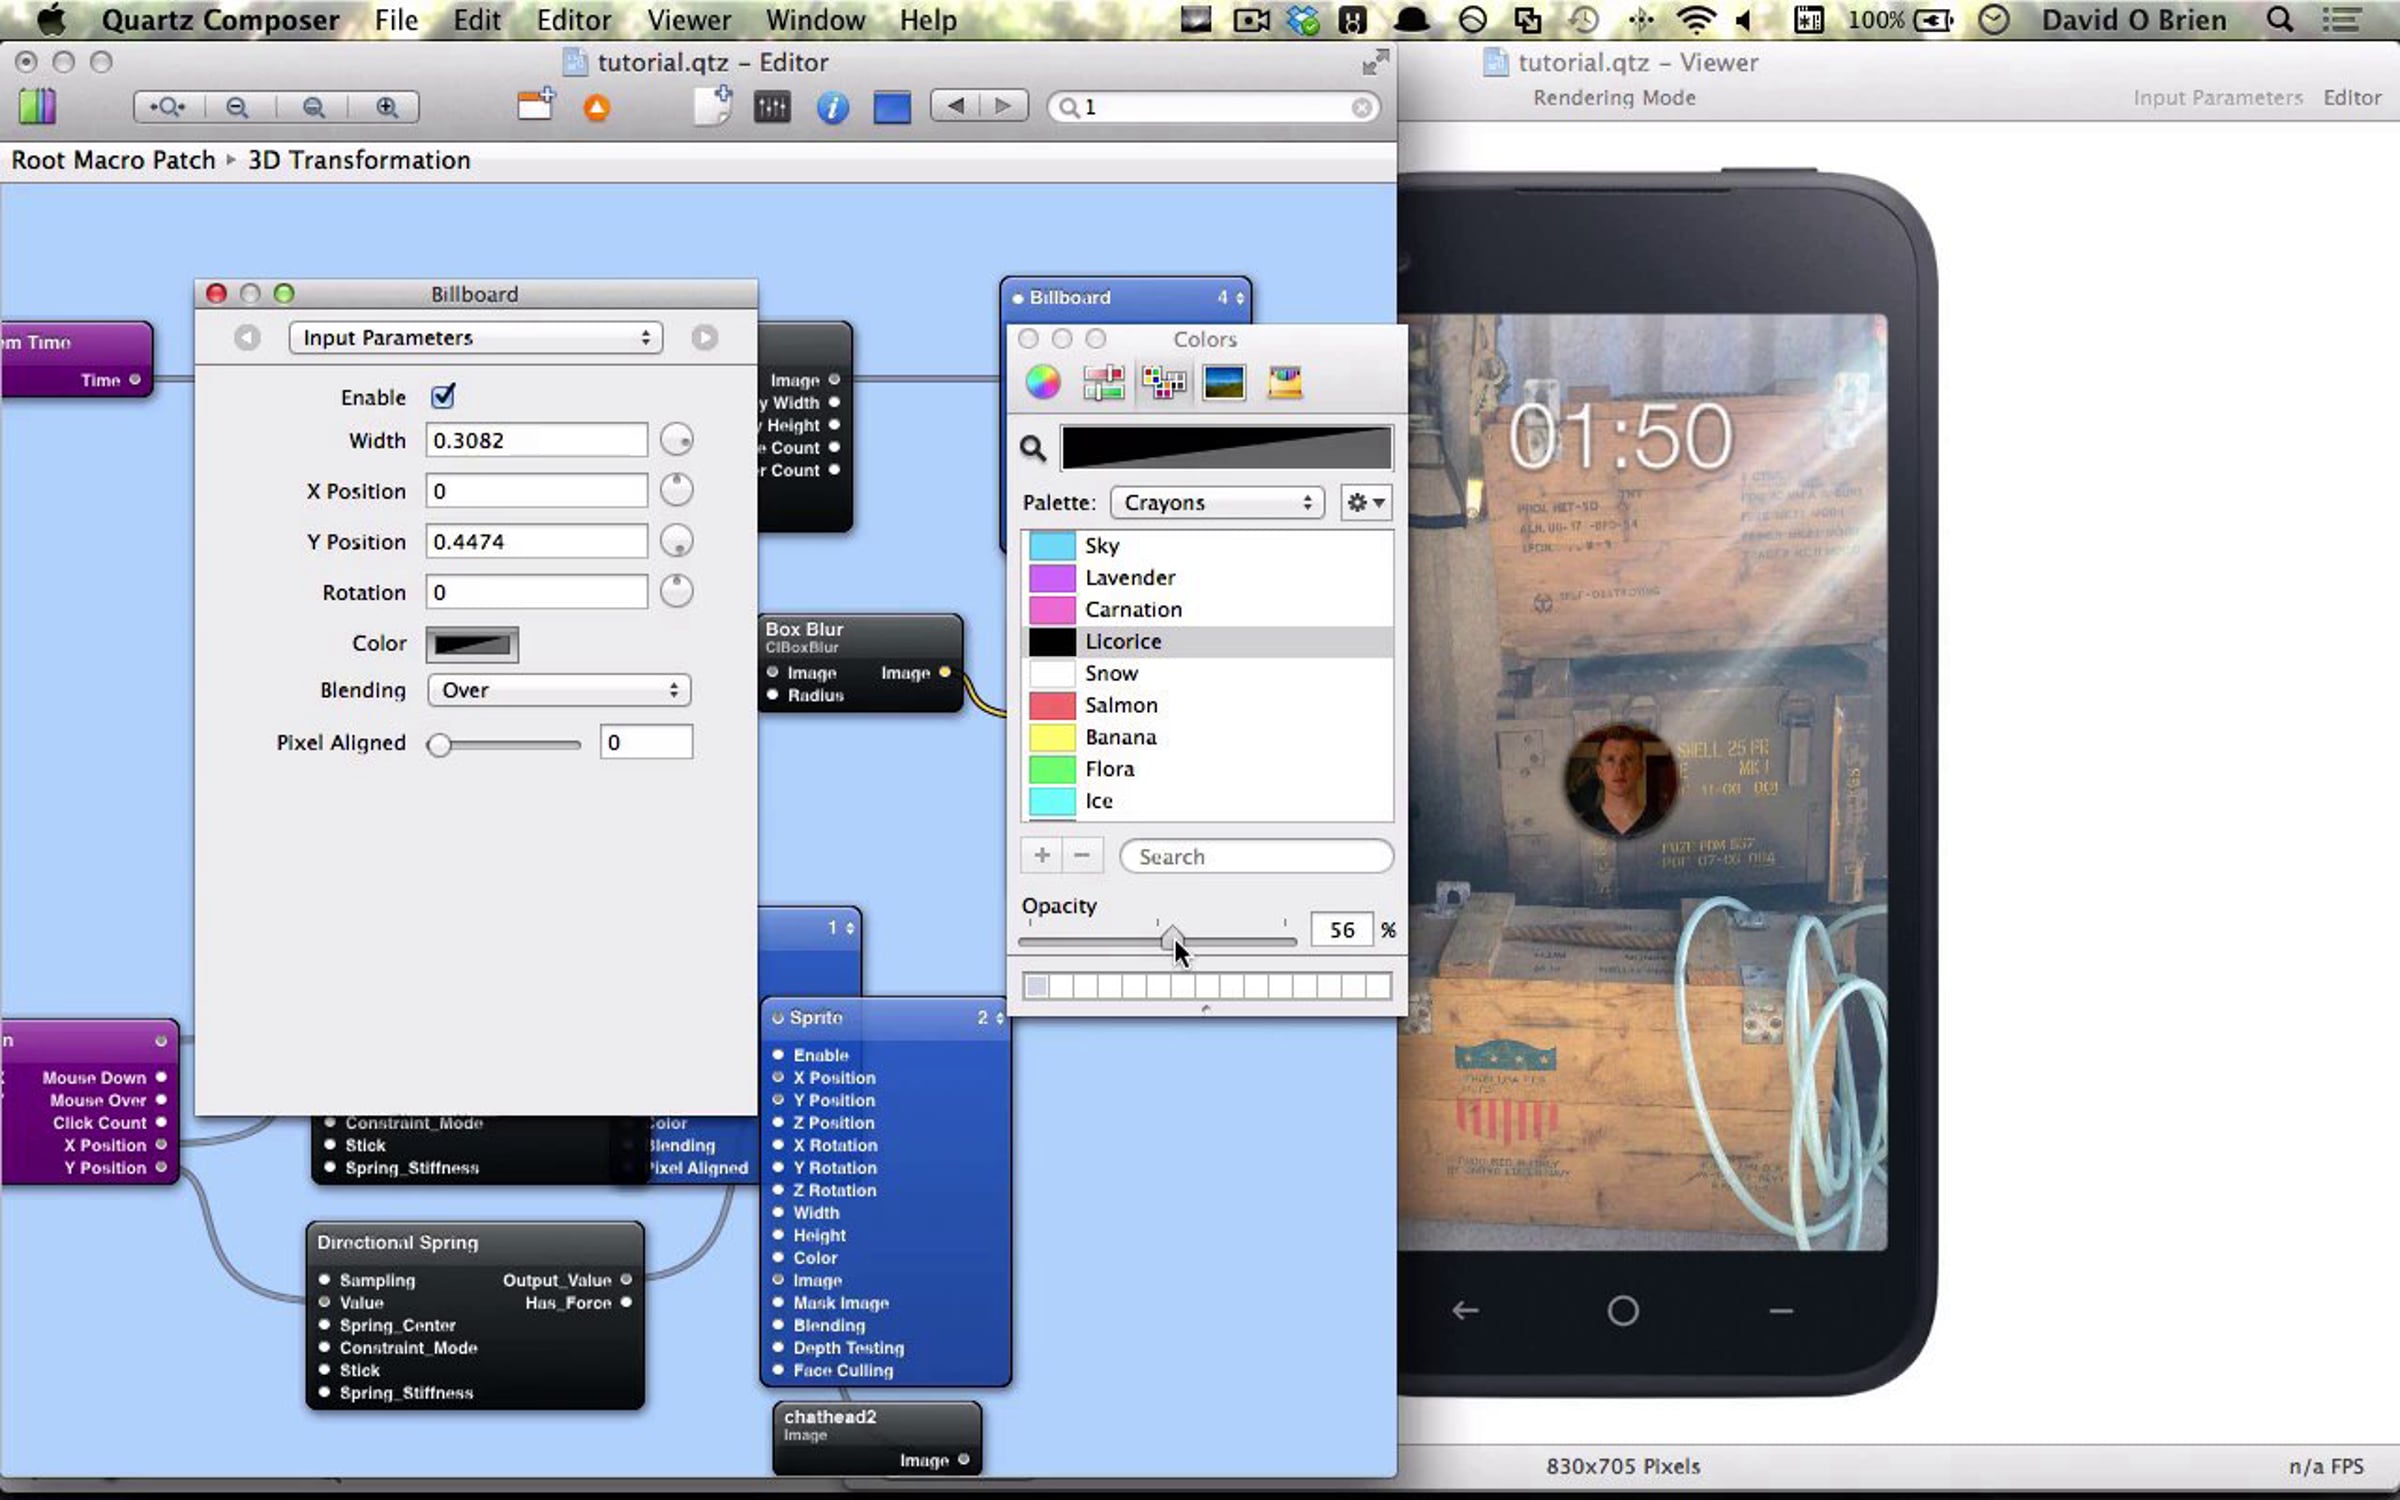Click the plus button below the color list
This screenshot has height=1500, width=2400.
point(1042,856)
